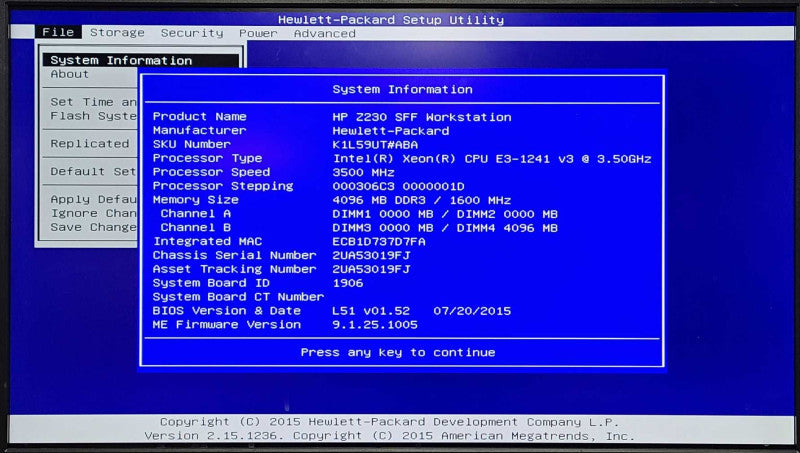
Task: Click the asset tracking value 2UA53019FJ
Action: tap(371, 269)
